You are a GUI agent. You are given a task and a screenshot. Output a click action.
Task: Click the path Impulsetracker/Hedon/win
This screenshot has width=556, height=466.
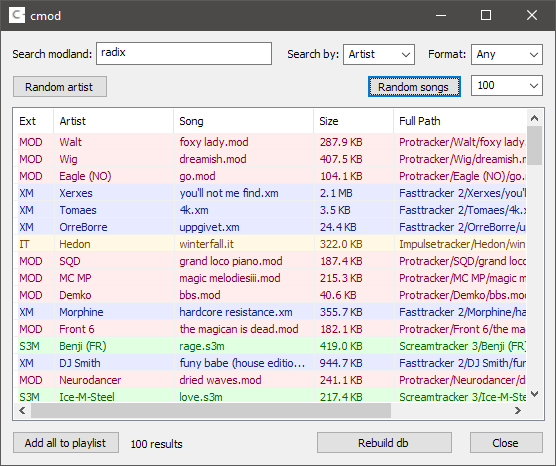[462, 244]
